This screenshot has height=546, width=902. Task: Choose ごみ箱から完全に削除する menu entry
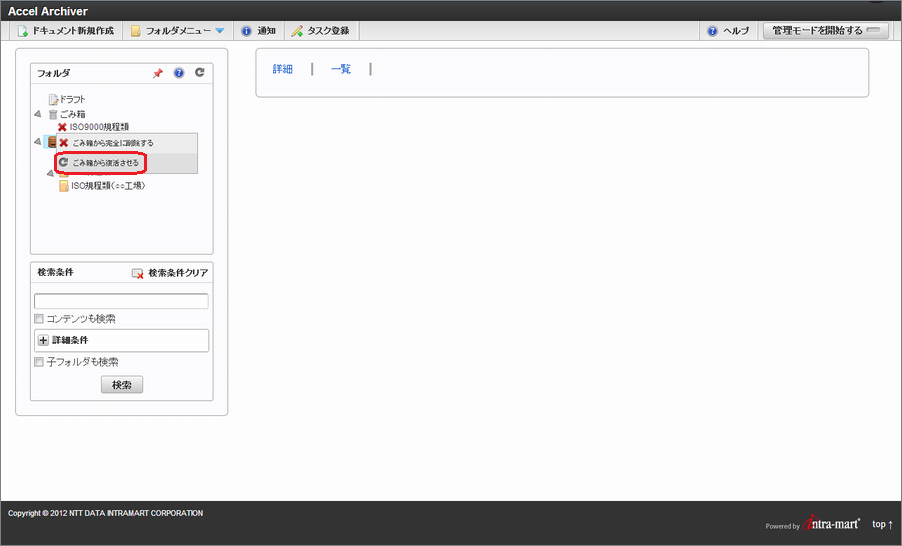tap(127, 143)
